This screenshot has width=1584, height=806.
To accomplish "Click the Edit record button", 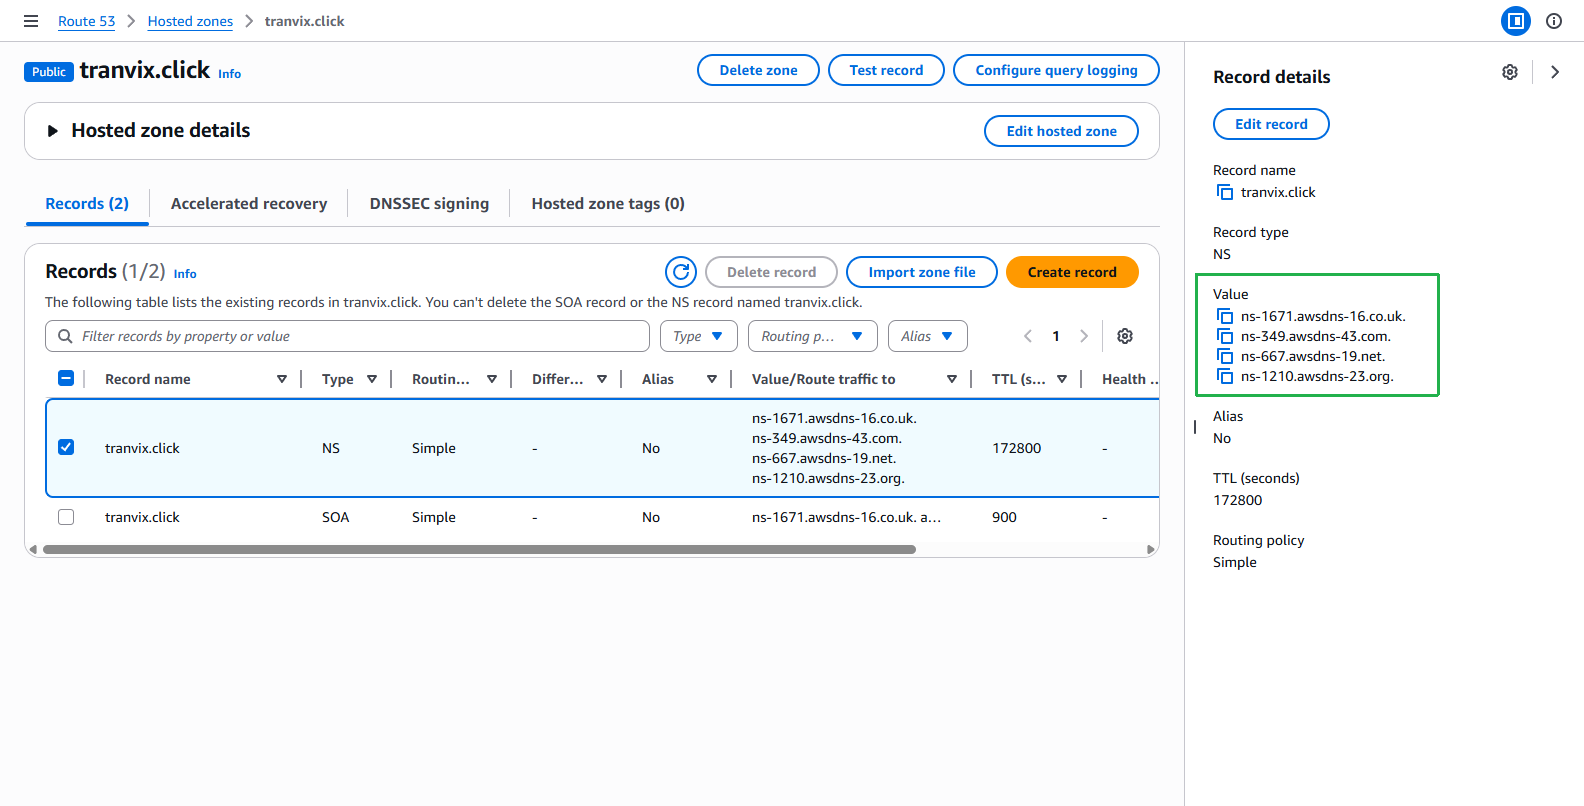I will [1271, 124].
